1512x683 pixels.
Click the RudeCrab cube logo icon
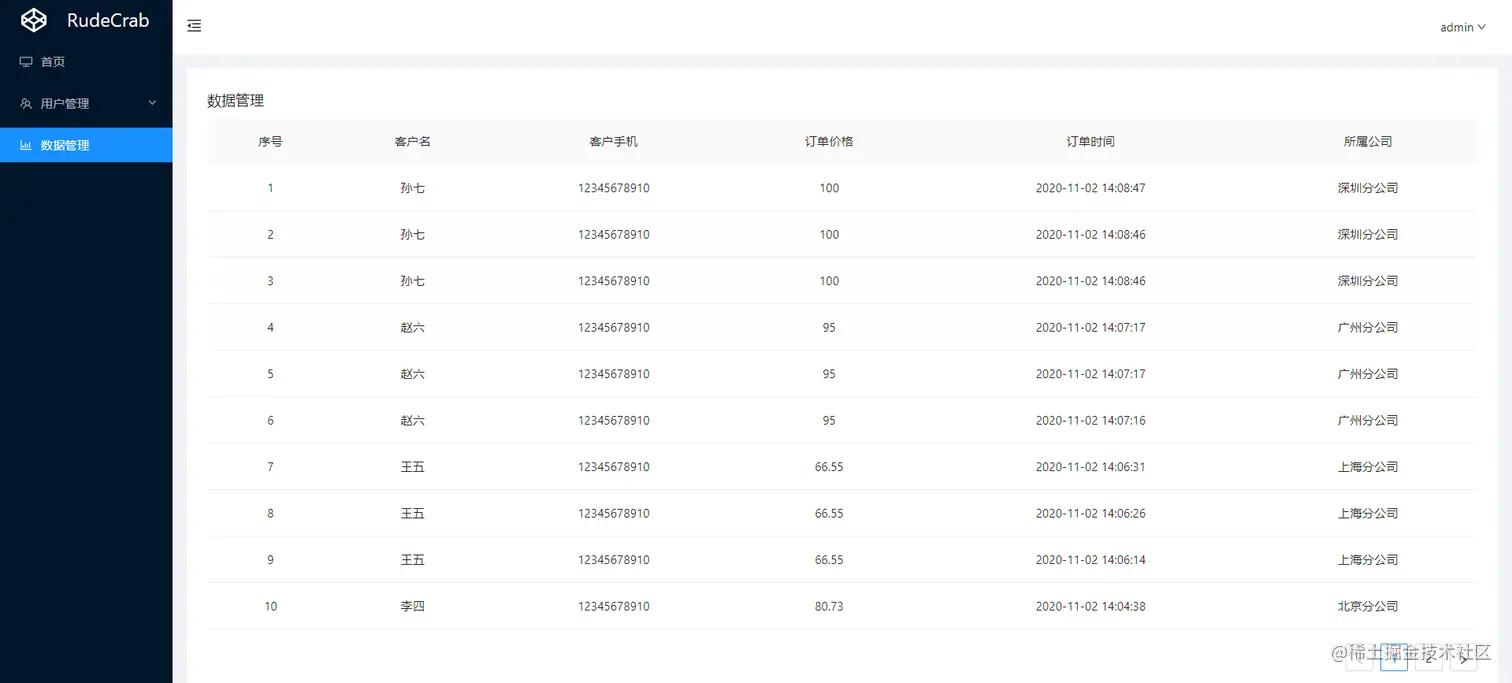pyautogui.click(x=33, y=19)
